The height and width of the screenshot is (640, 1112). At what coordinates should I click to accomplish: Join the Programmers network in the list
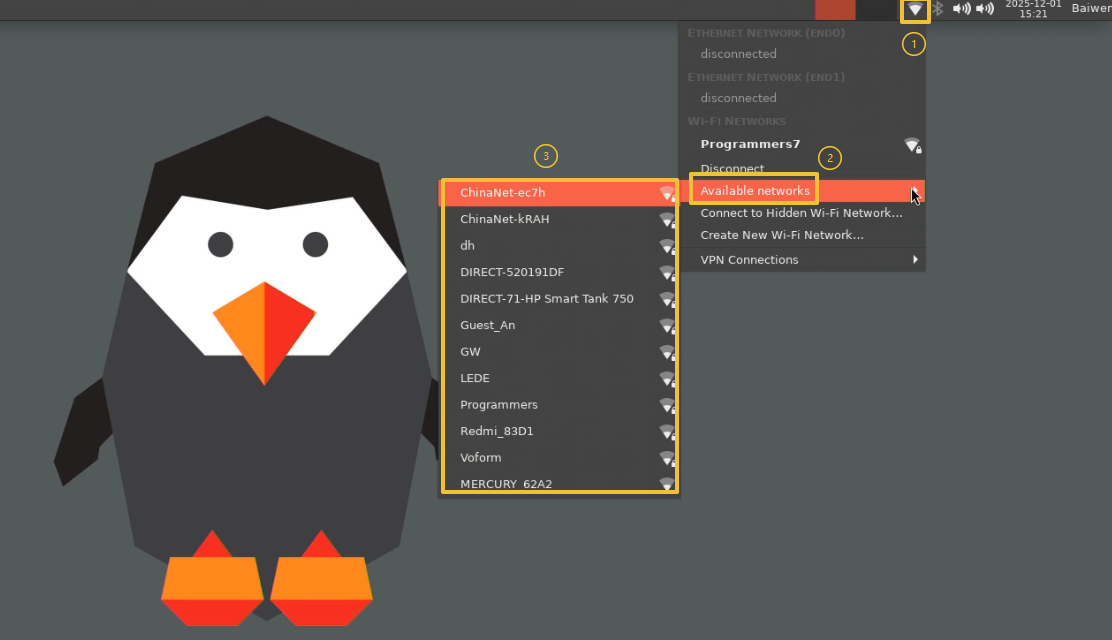coord(499,405)
